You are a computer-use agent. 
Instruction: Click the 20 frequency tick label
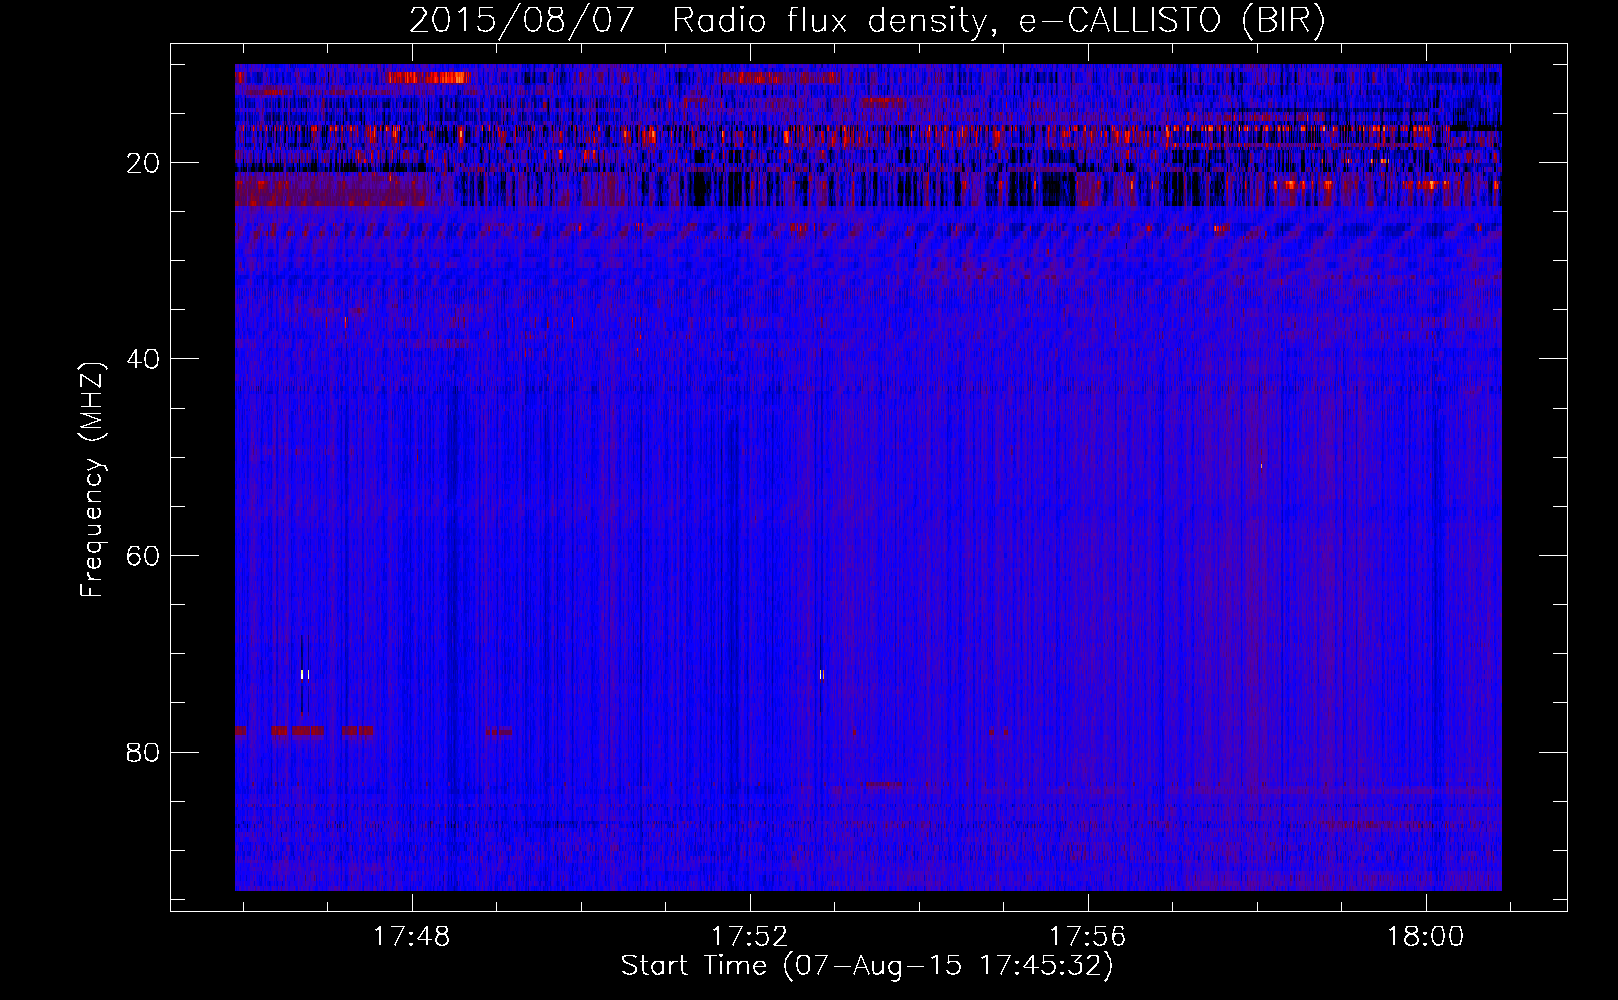(143, 163)
